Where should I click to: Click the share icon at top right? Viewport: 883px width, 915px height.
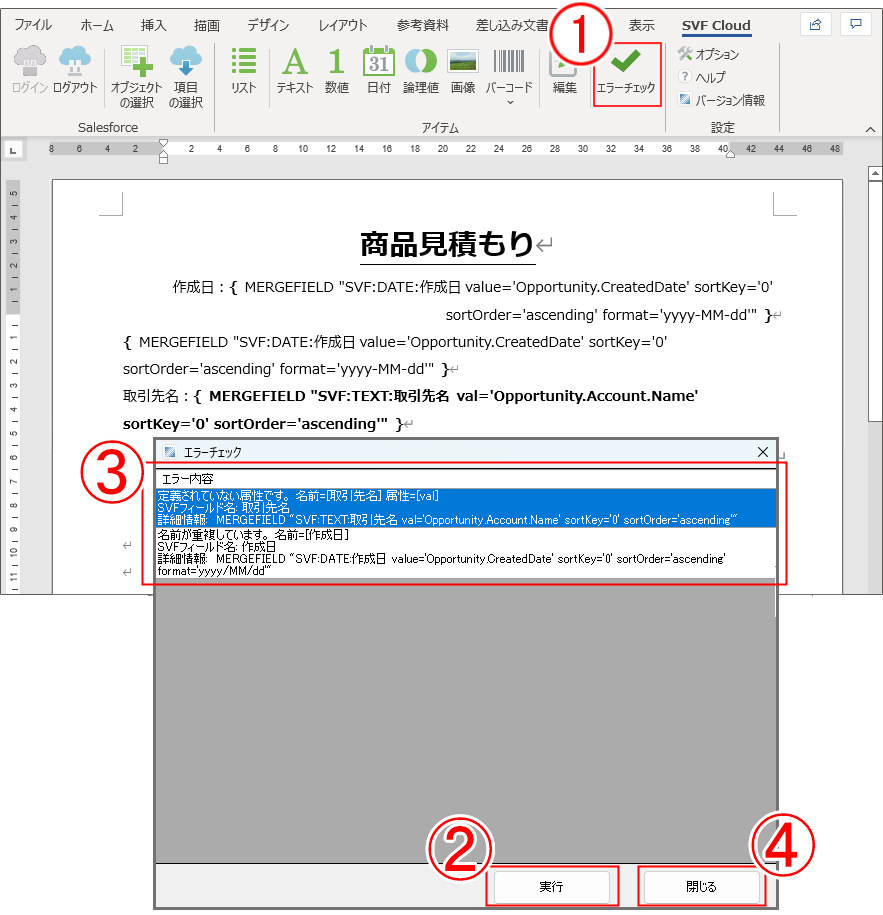[x=815, y=25]
